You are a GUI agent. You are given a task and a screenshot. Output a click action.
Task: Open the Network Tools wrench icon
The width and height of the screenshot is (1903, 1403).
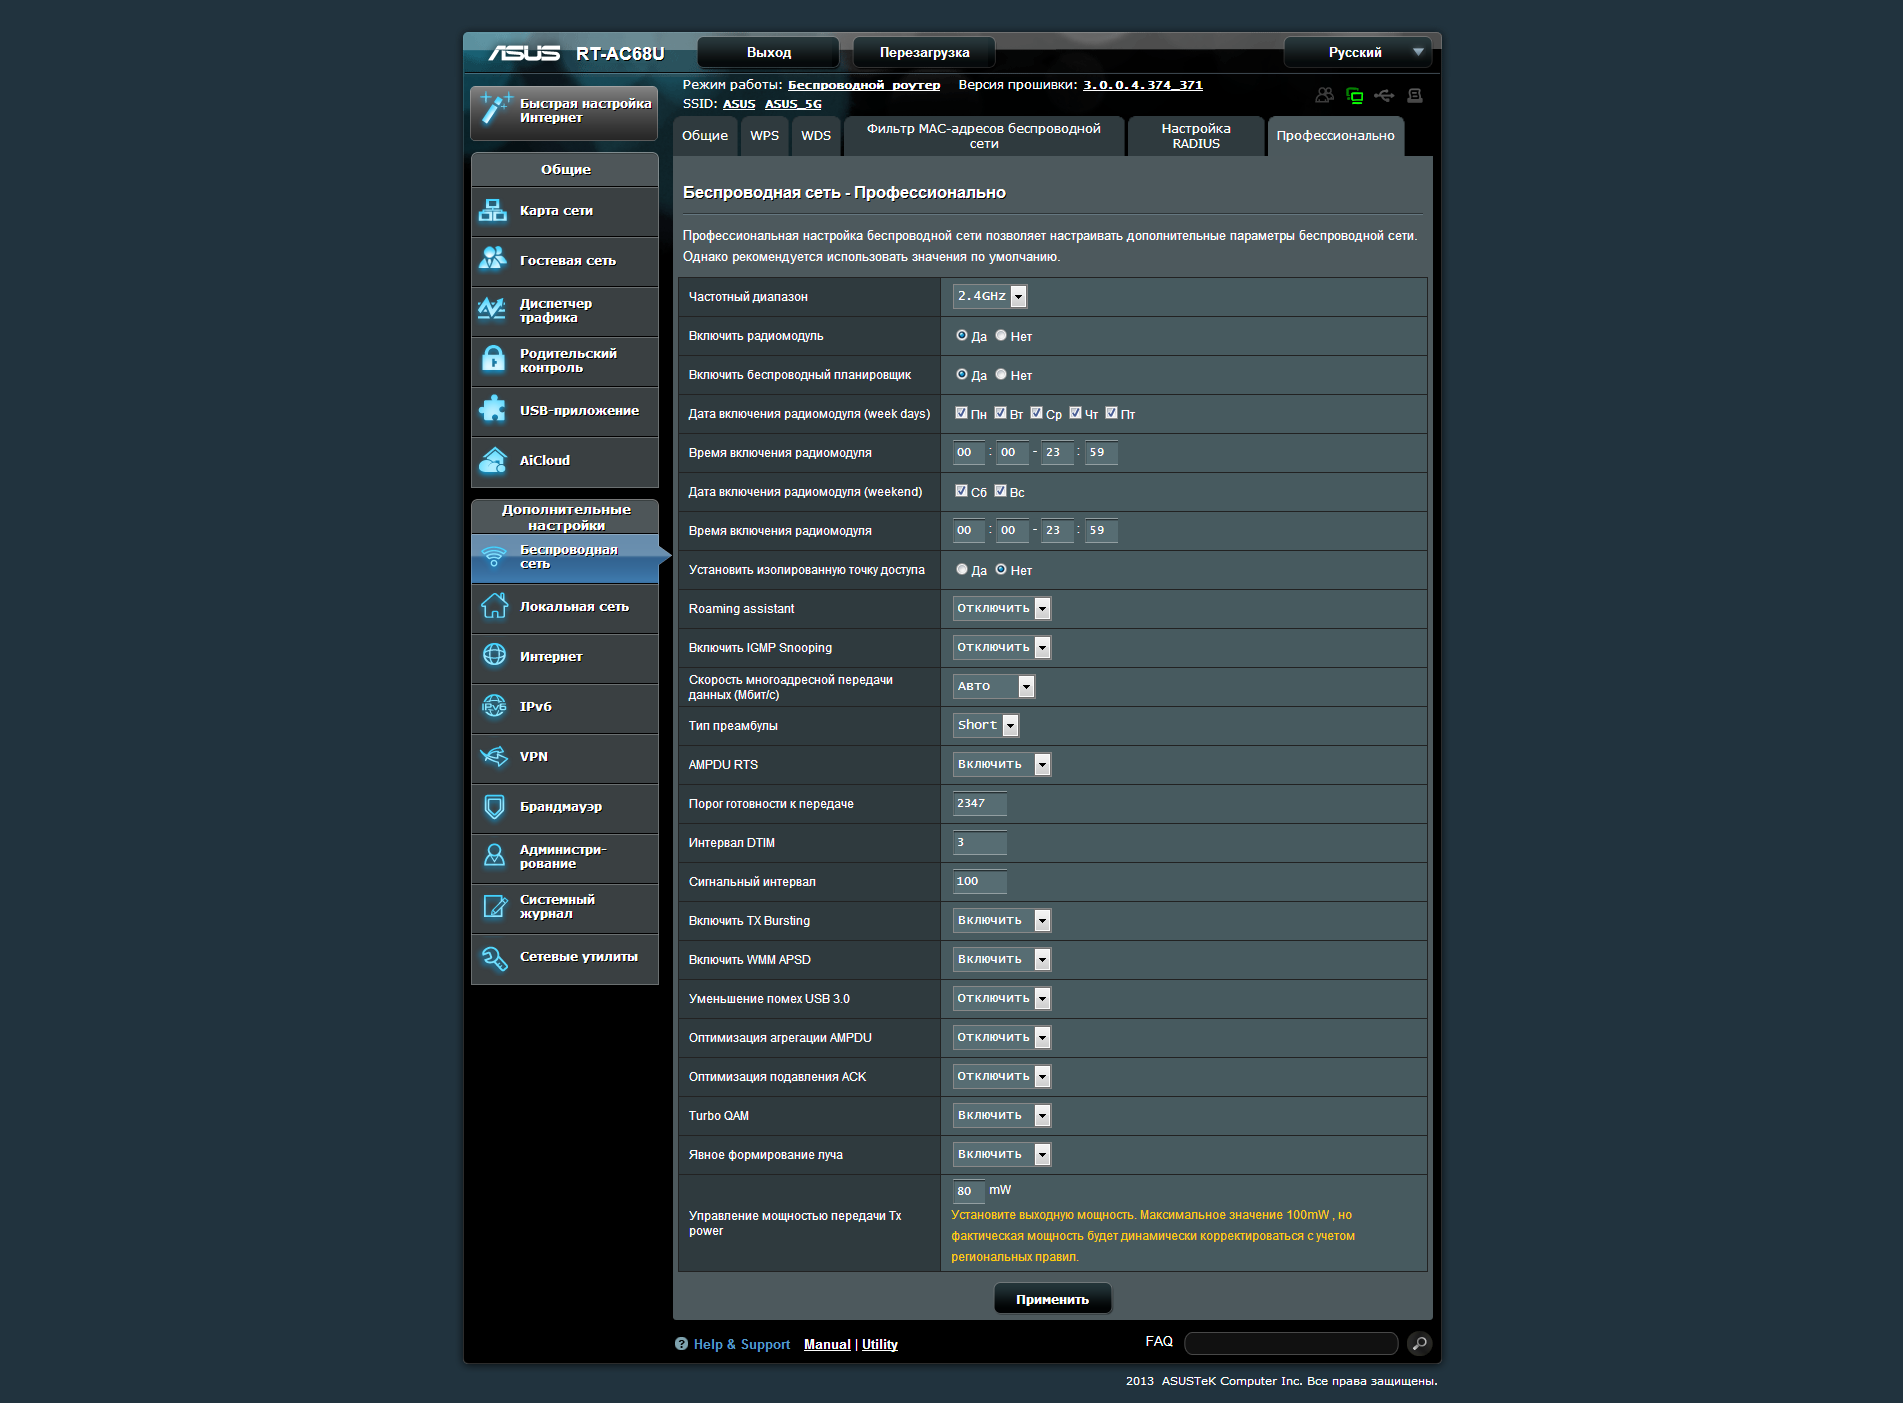[494, 957]
